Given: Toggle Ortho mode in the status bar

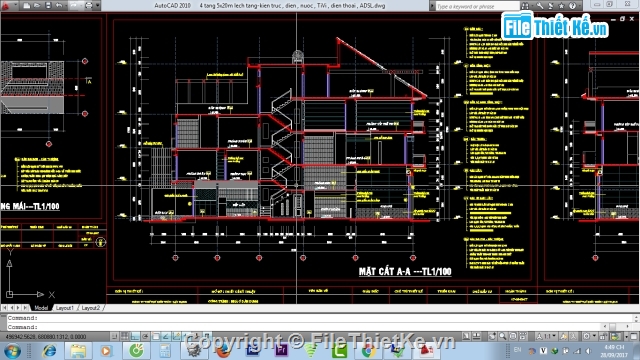Looking at the screenshot, I should pos(135,336).
